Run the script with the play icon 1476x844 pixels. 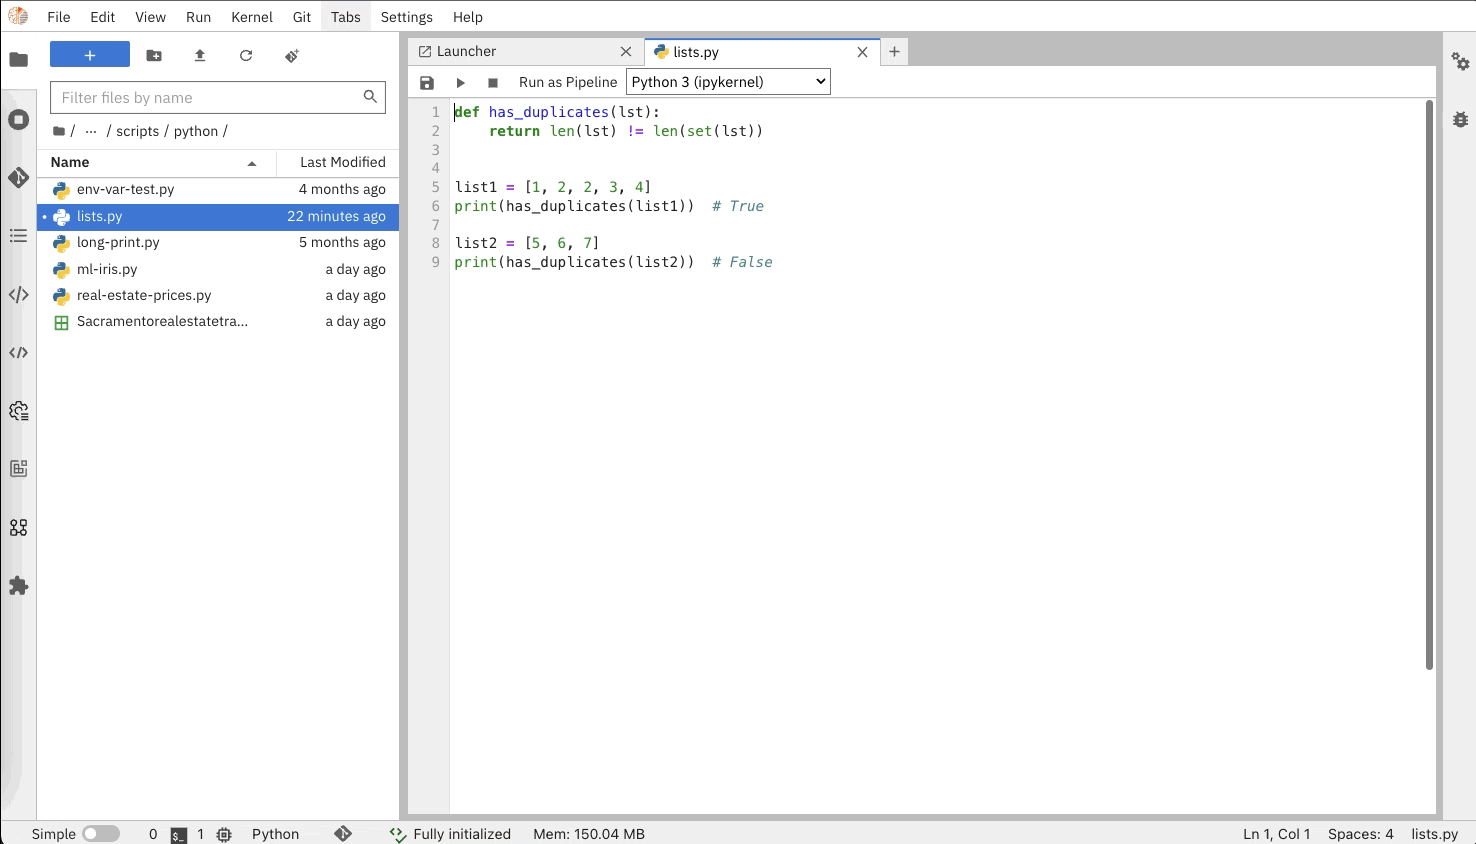[460, 83]
